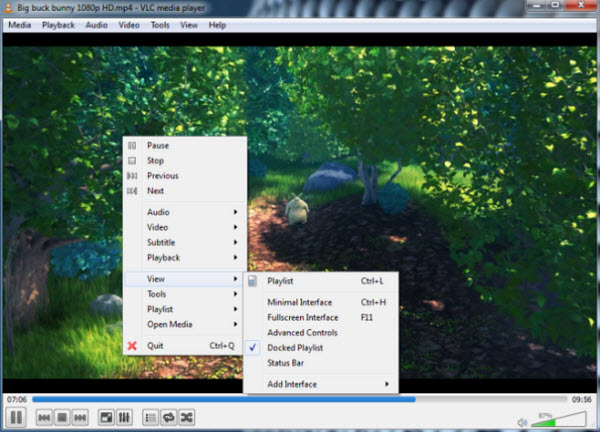Screen dimensions: 600x432
Task: Open the Tools menu in menu bar
Action: pyautogui.click(x=160, y=24)
